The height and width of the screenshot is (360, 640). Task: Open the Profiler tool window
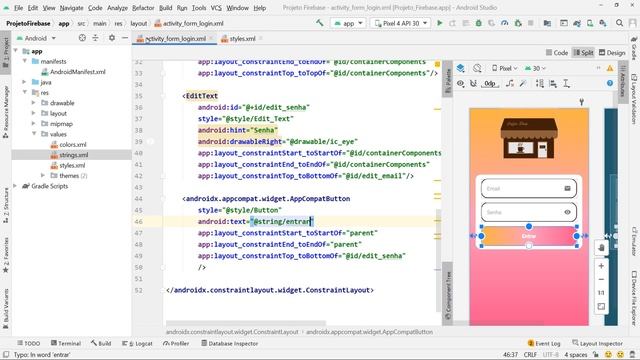[176, 343]
